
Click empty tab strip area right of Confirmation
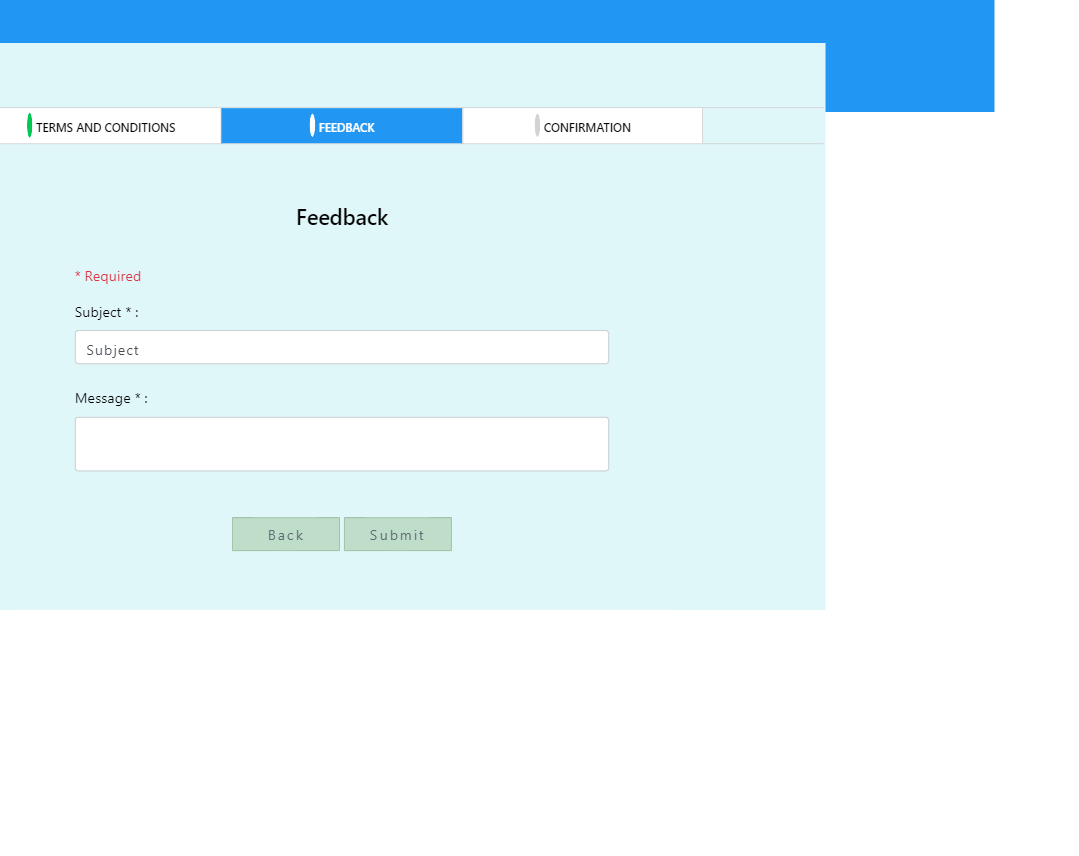pos(763,126)
